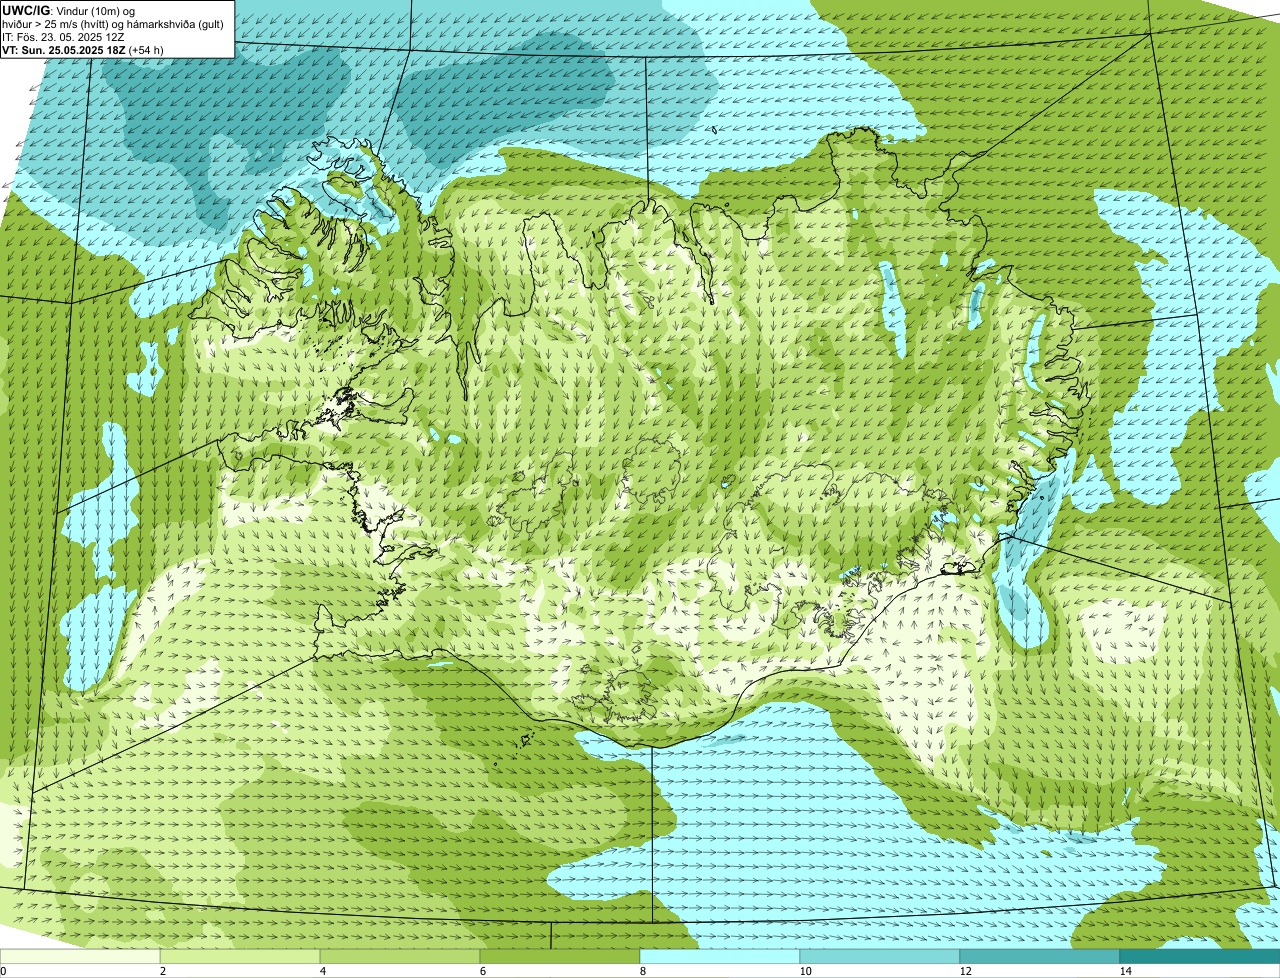Image resolution: width=1280 pixels, height=978 pixels.
Task: Click the "10" scale tick label
Action: tap(805, 971)
